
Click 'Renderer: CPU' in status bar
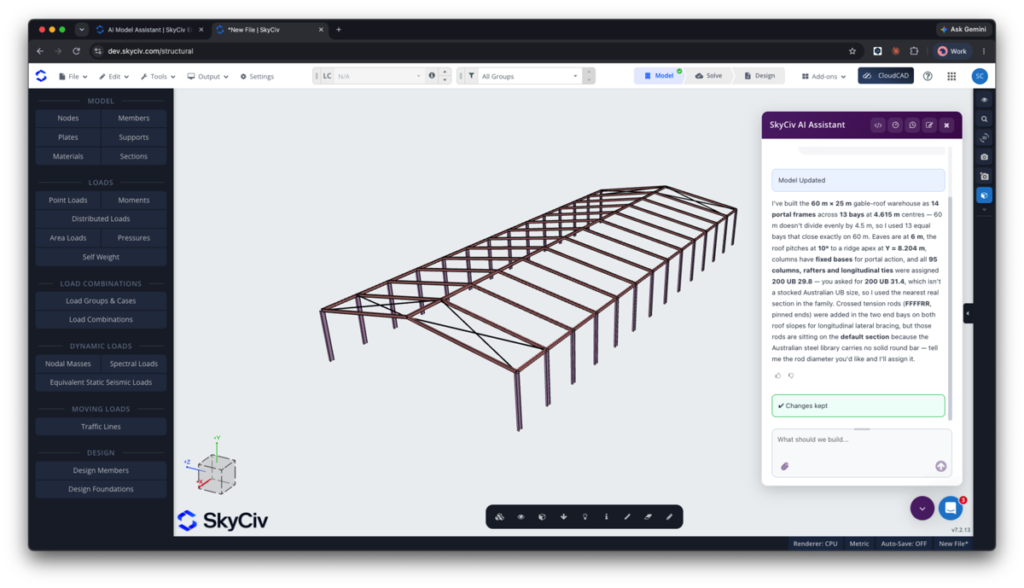815,544
